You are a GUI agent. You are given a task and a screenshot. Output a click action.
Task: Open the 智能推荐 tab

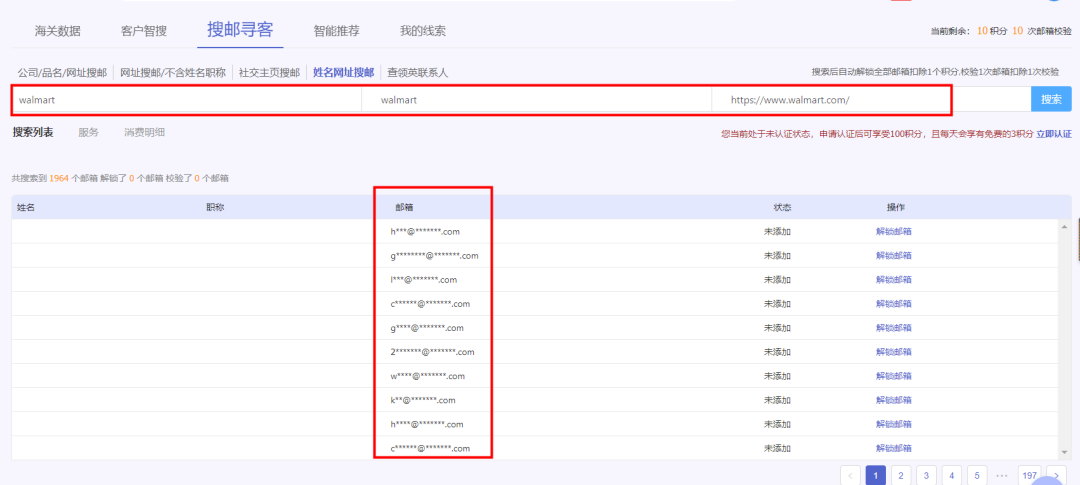[336, 31]
